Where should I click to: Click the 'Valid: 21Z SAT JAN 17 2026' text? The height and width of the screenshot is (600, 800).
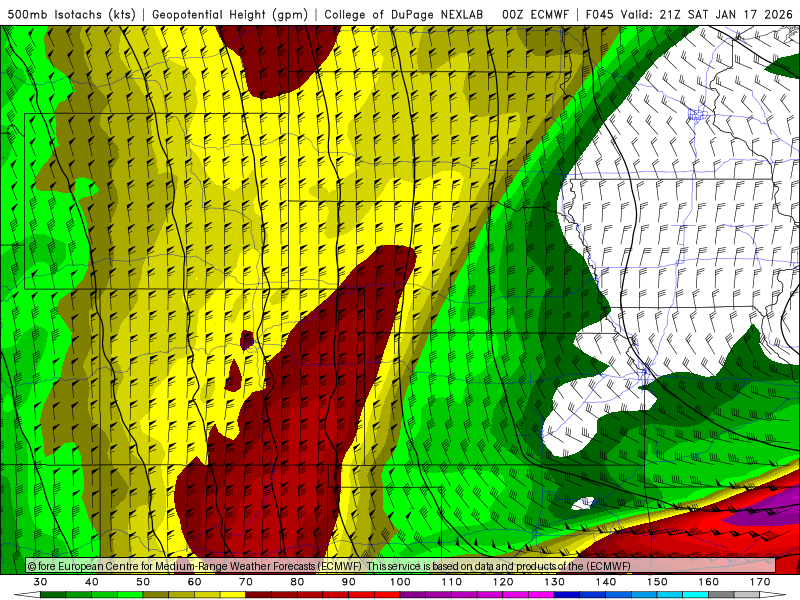pos(707,14)
